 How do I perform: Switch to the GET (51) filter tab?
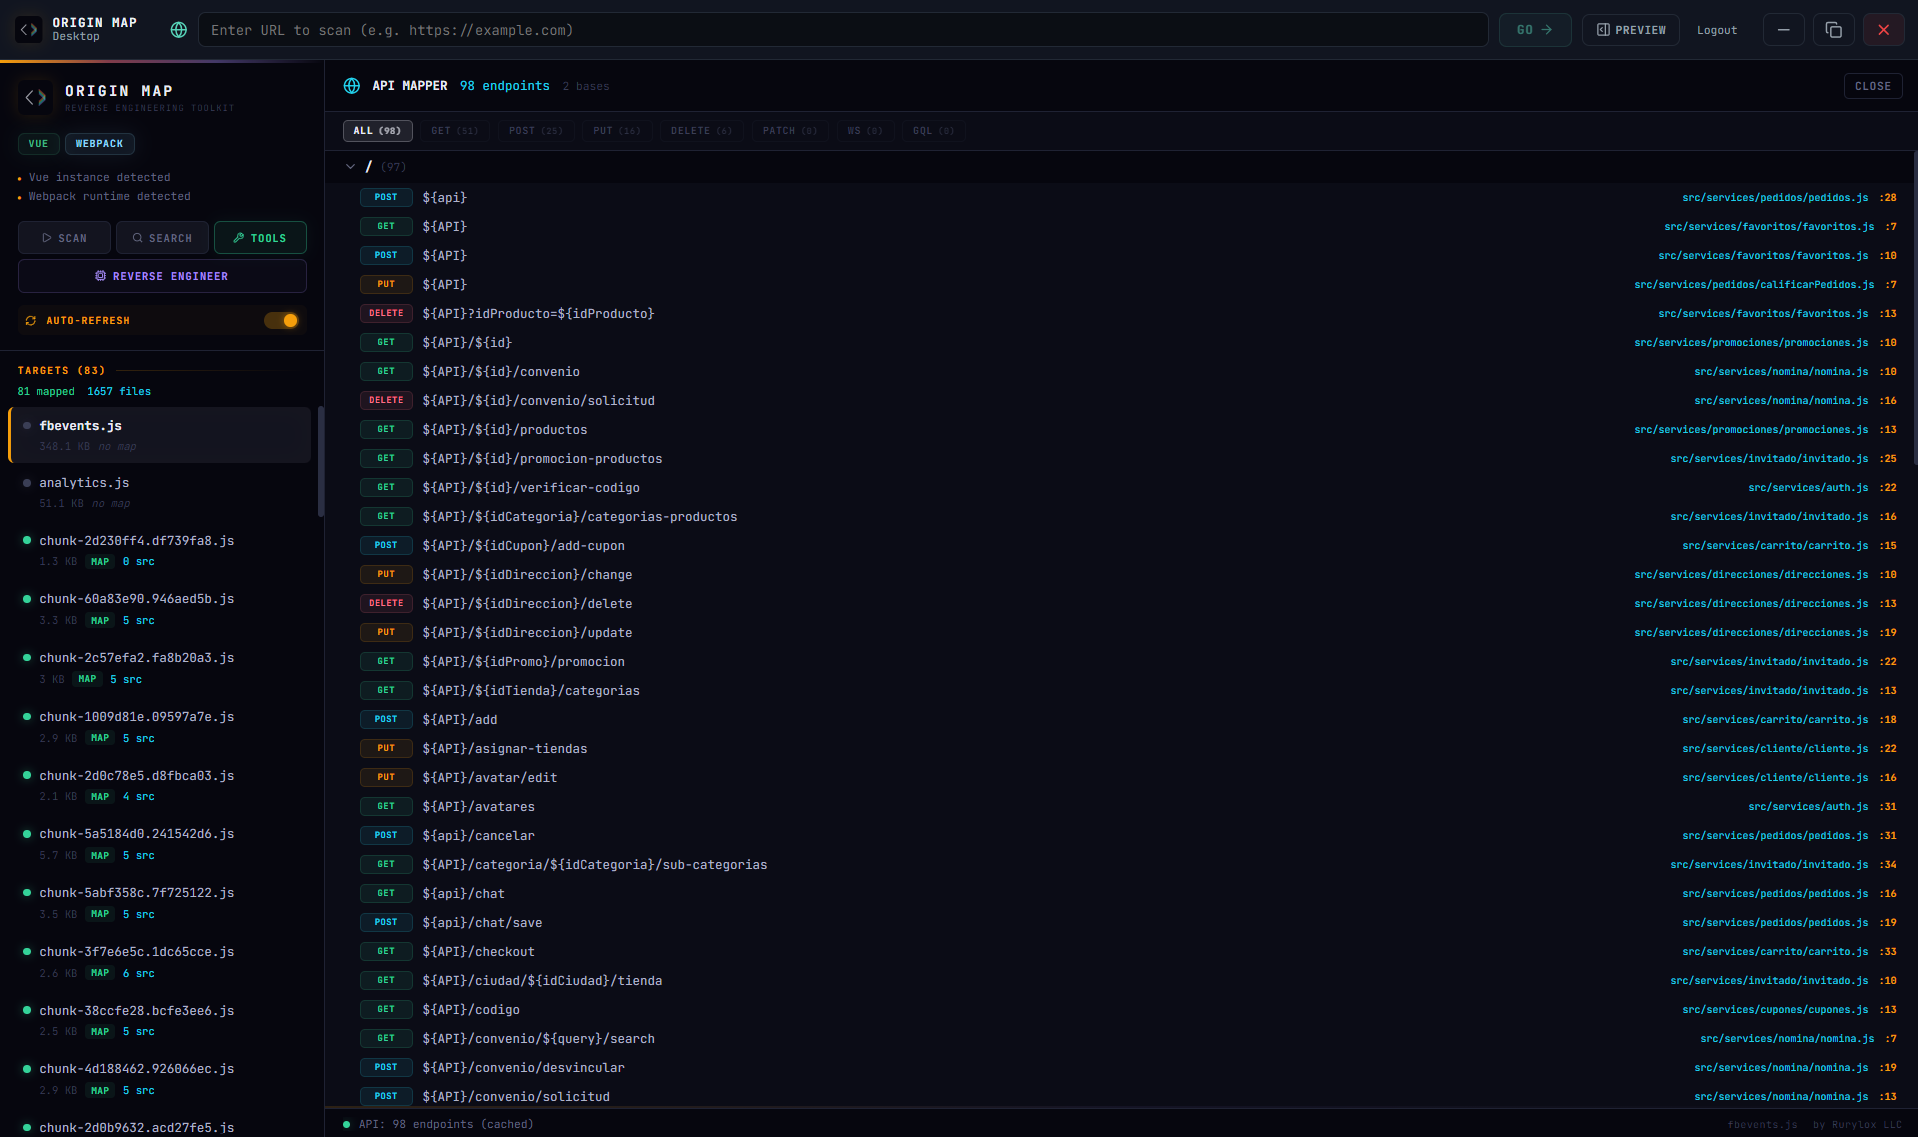click(x=454, y=131)
